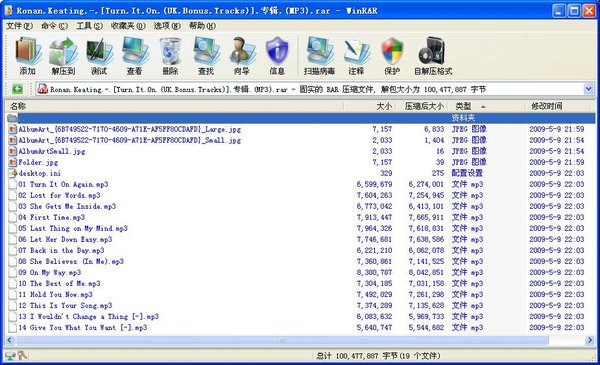This screenshot has height=365, width=600.
Task: Minimize the WinRAR window
Action: (559, 11)
